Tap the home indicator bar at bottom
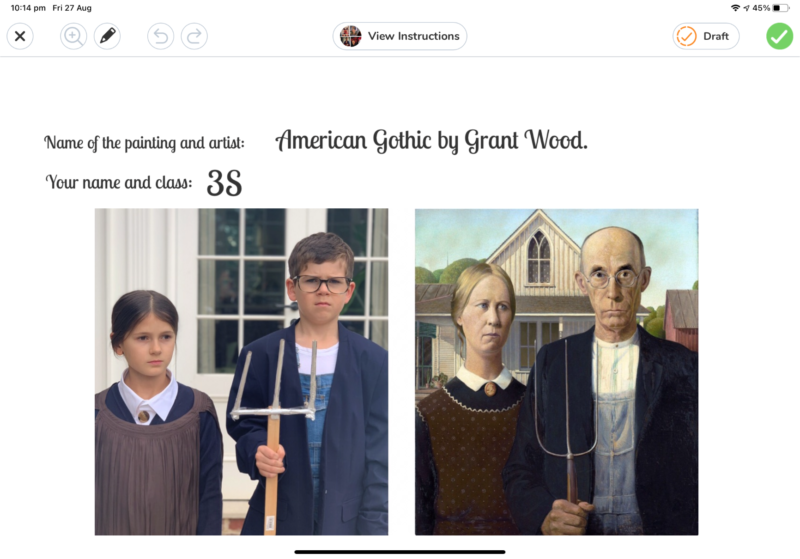 pyautogui.click(x=400, y=552)
